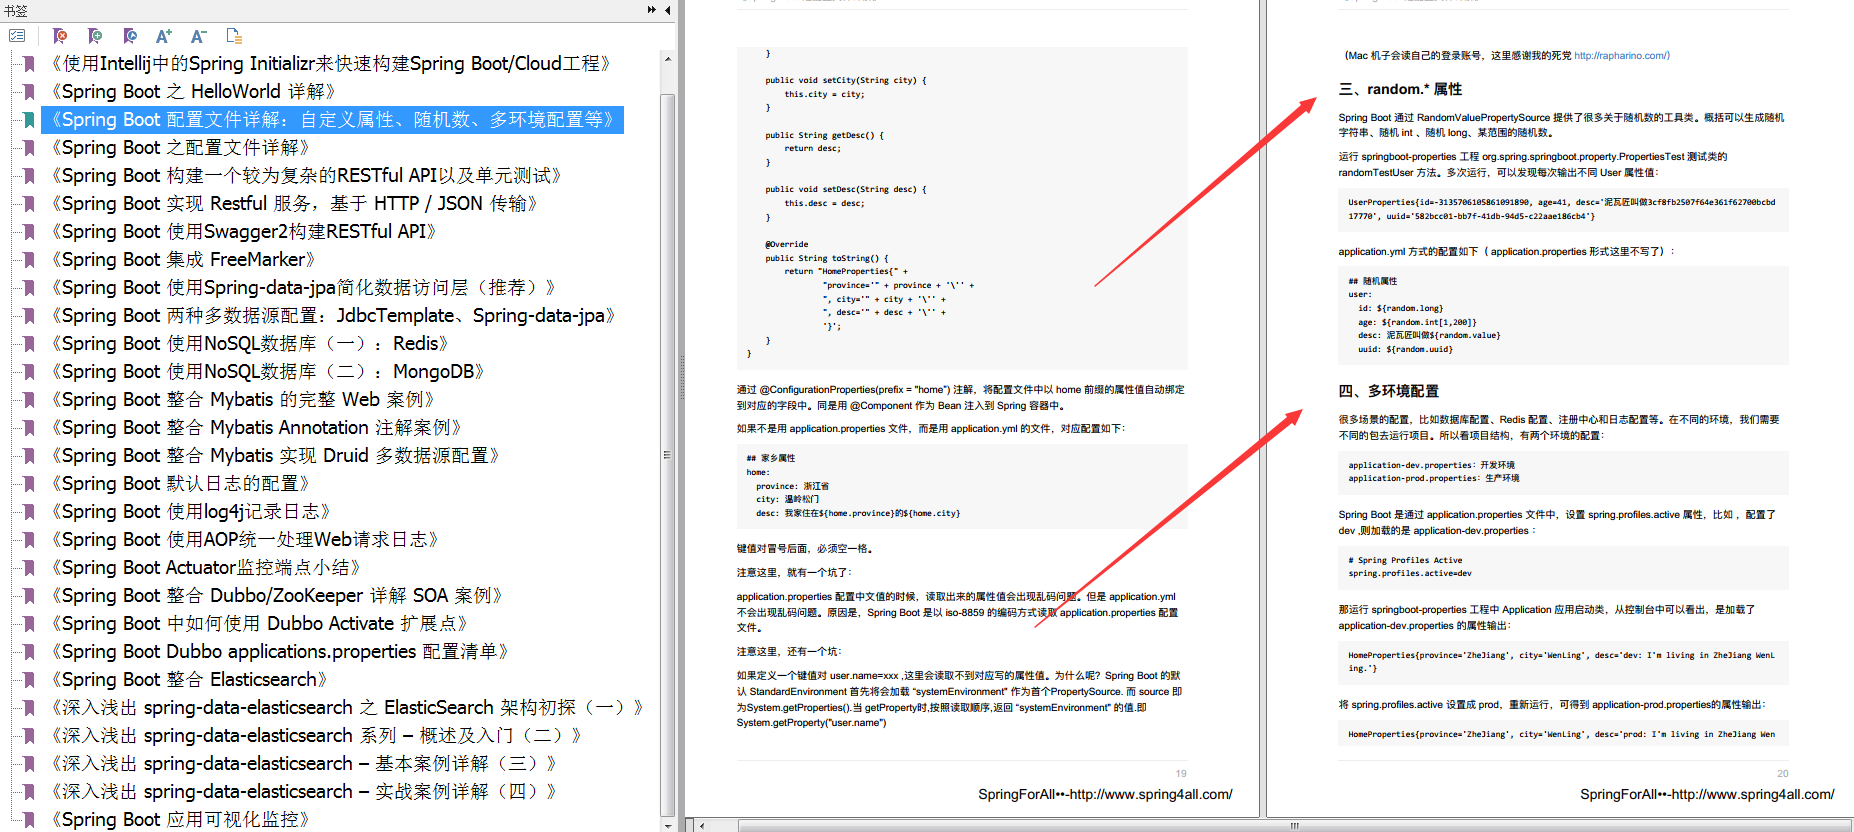
Task: Click the delete bookmark icon
Action: coord(60,36)
